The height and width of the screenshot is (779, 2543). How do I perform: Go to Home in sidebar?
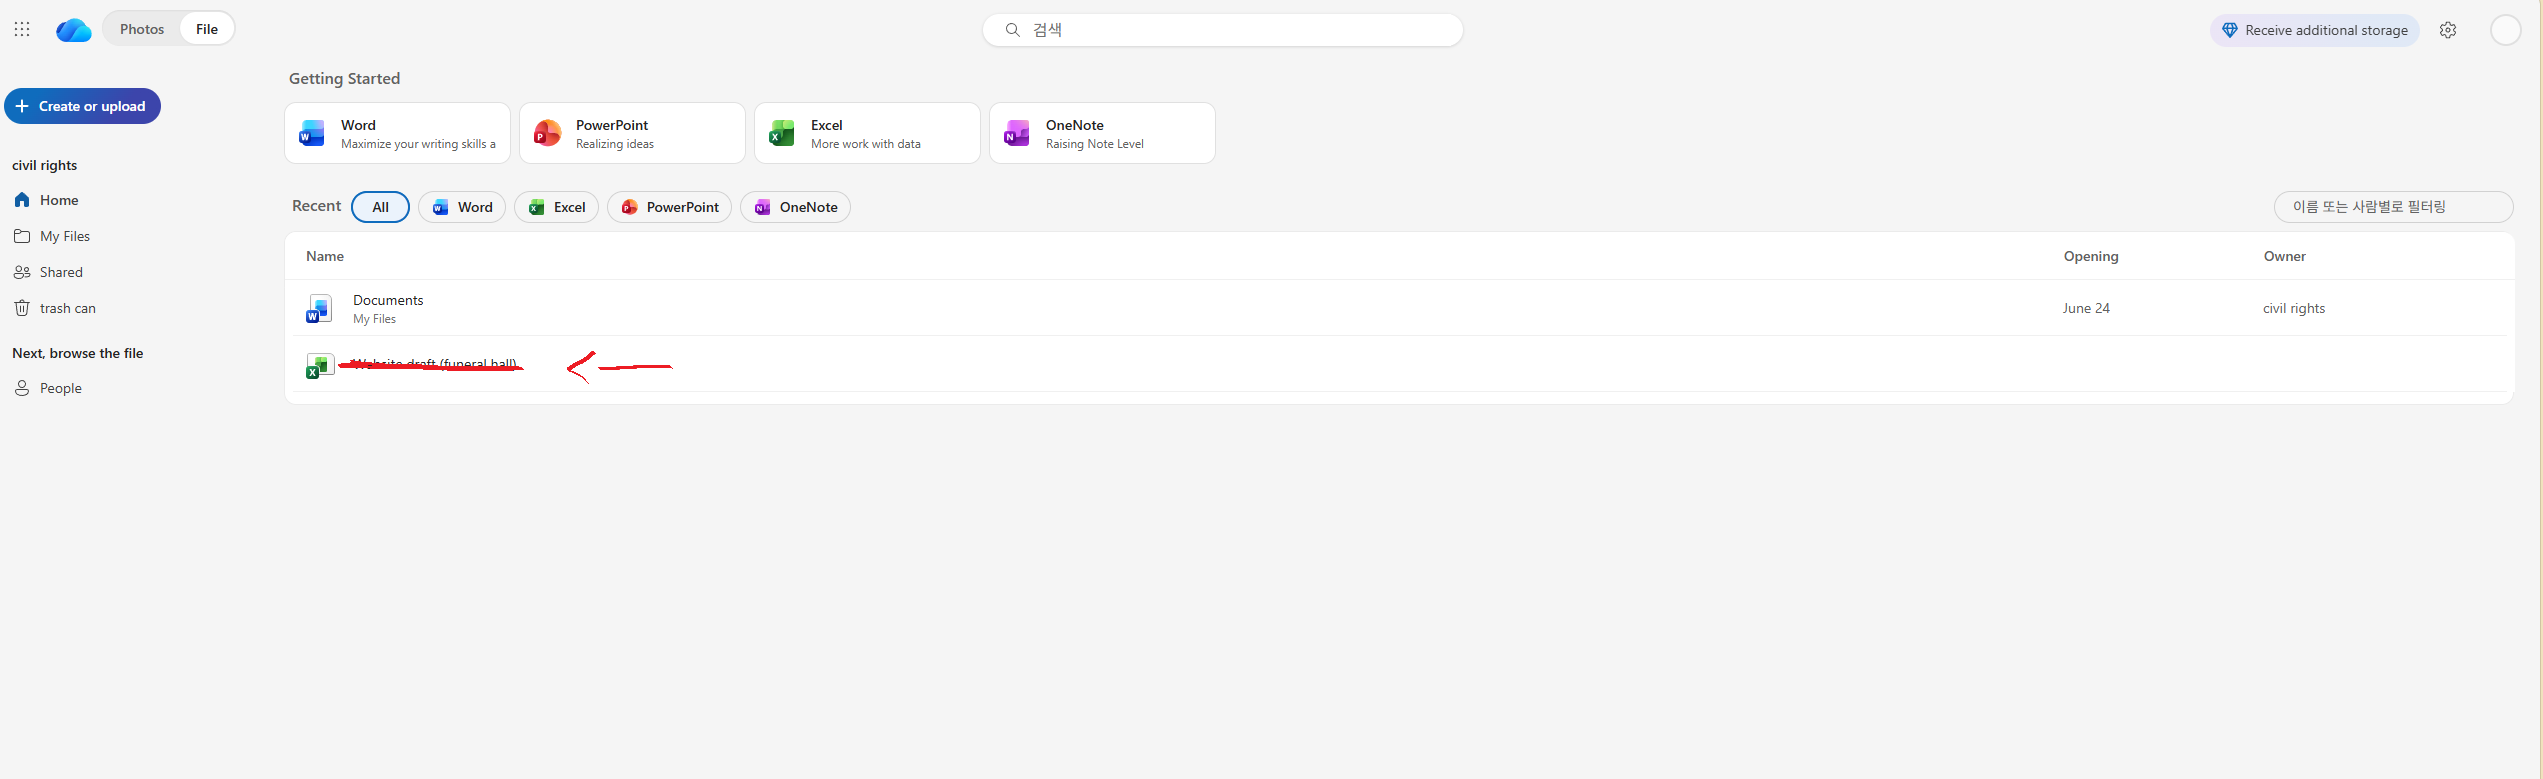click(59, 200)
